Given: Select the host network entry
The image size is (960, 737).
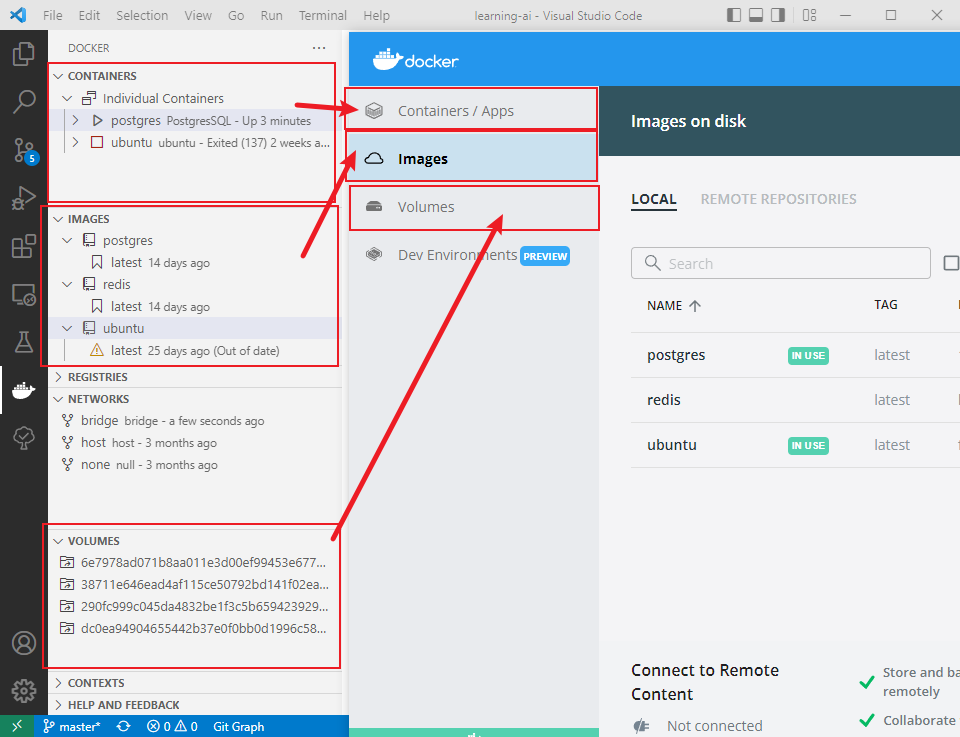Looking at the screenshot, I should pyautogui.click(x=193, y=443).
